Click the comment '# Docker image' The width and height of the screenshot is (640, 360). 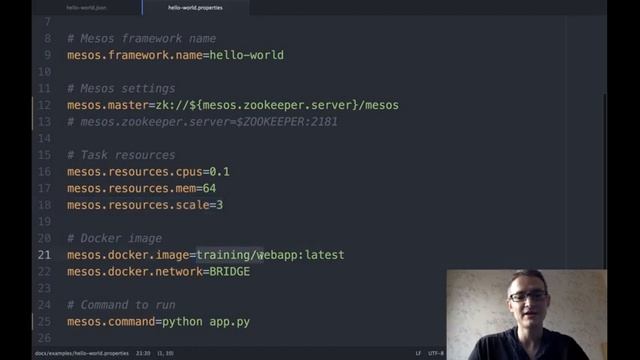point(114,238)
